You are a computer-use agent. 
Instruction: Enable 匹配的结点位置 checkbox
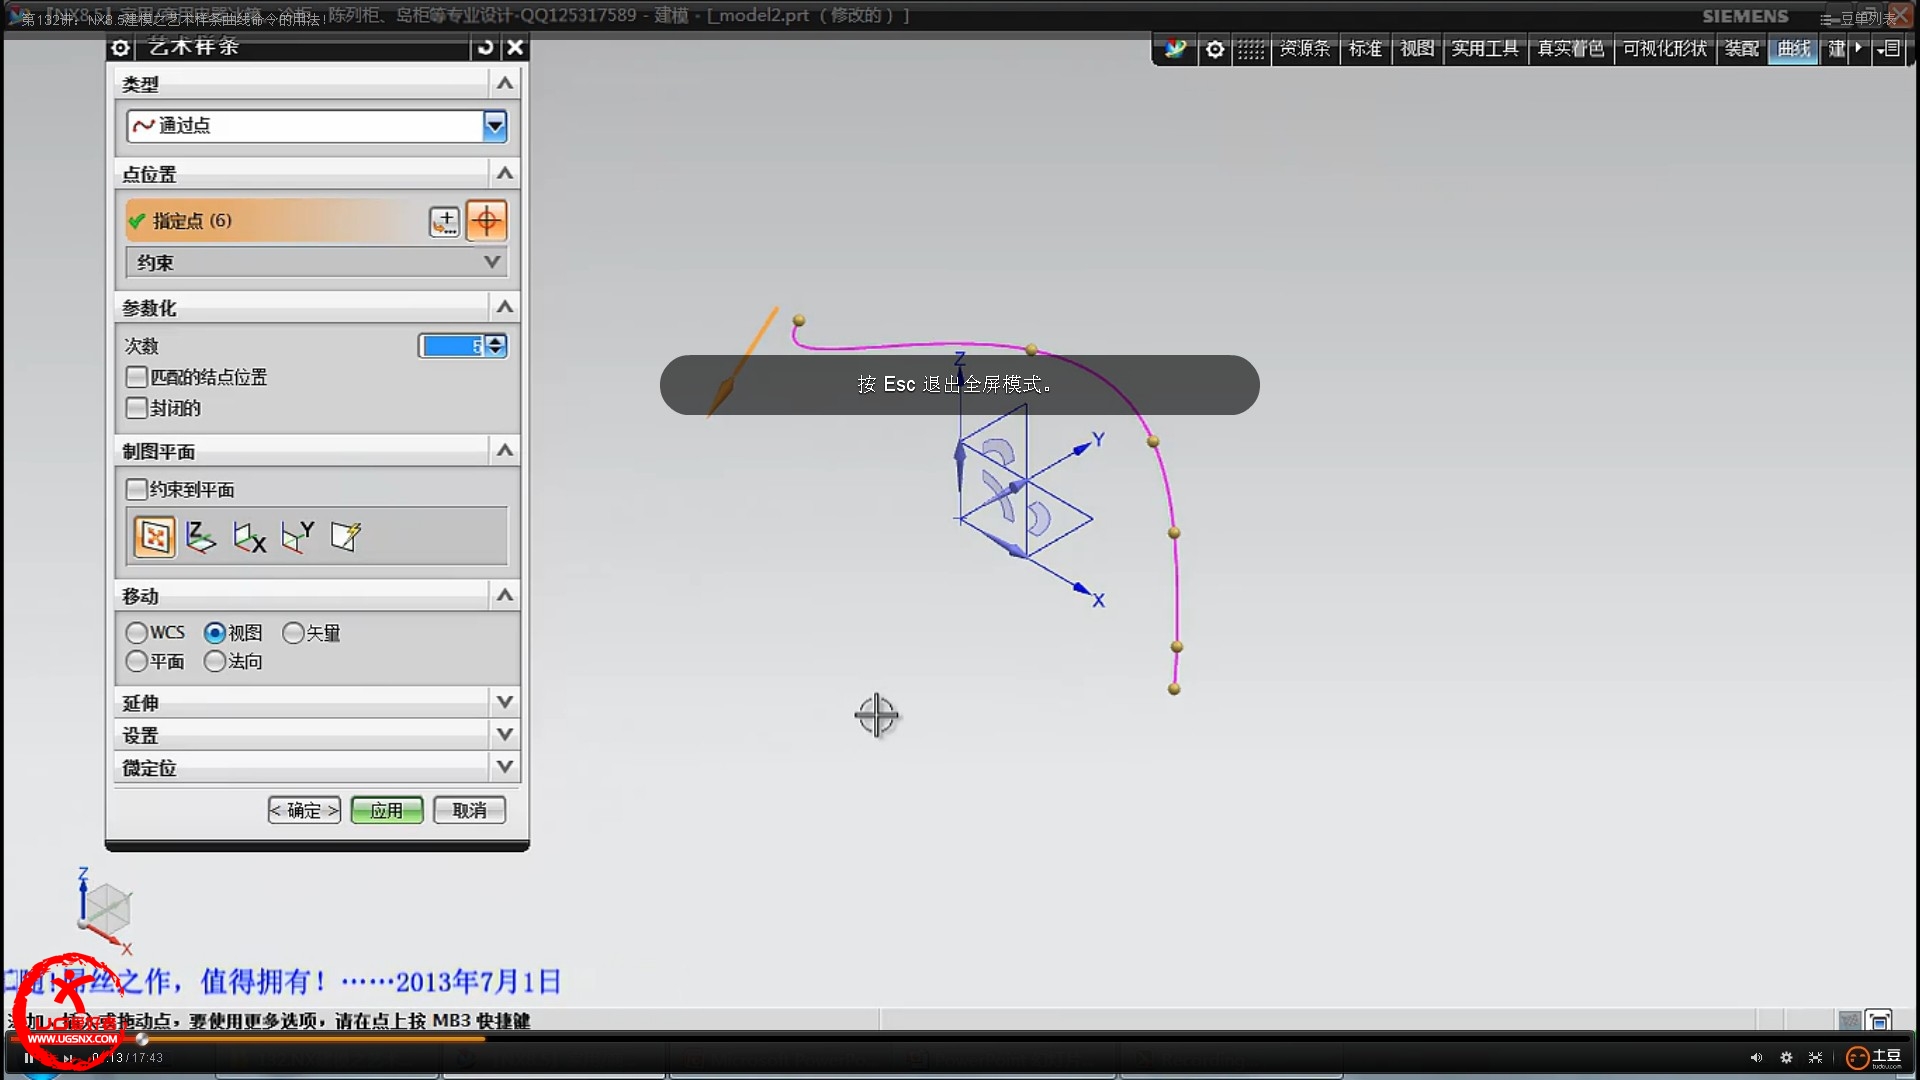click(137, 377)
